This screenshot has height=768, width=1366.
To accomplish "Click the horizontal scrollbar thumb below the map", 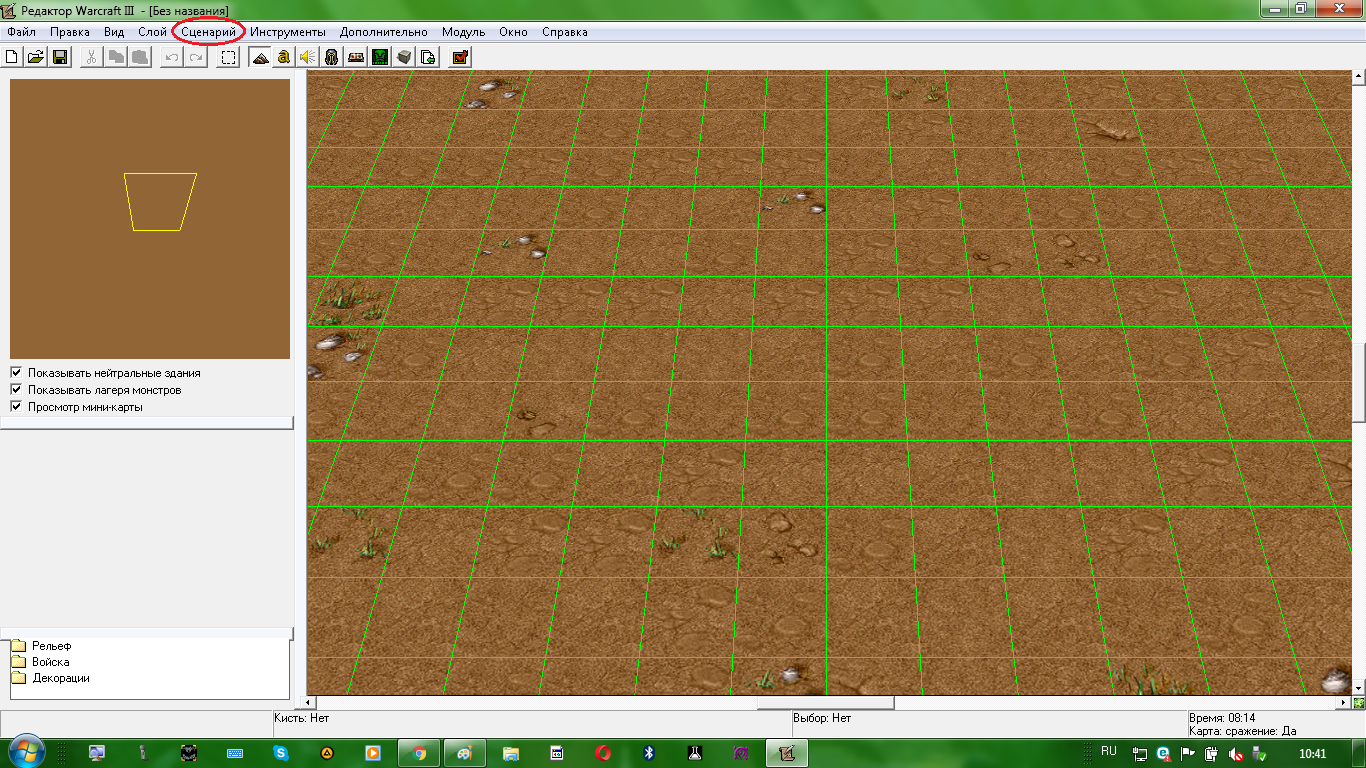I will coord(825,703).
